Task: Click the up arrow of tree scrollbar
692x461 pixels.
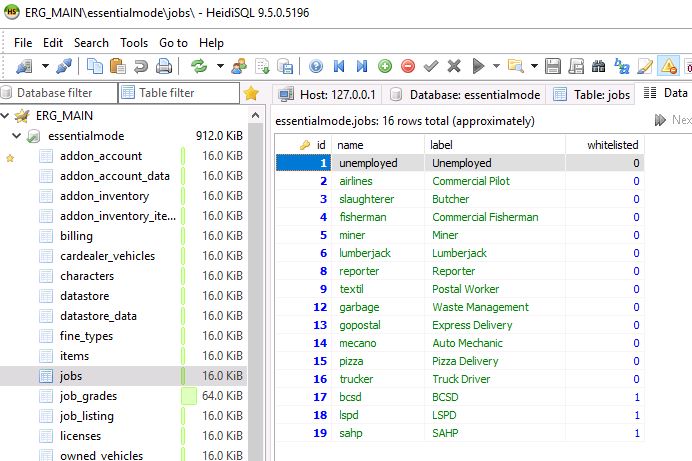Action: pyautogui.click(x=255, y=116)
